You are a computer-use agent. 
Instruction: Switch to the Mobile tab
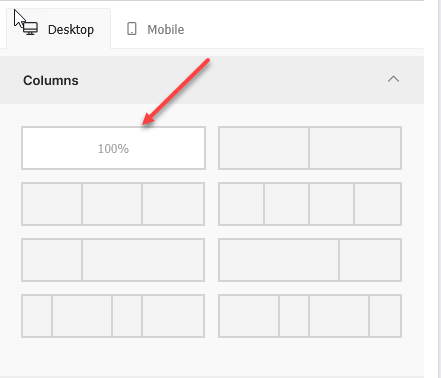tap(155, 29)
